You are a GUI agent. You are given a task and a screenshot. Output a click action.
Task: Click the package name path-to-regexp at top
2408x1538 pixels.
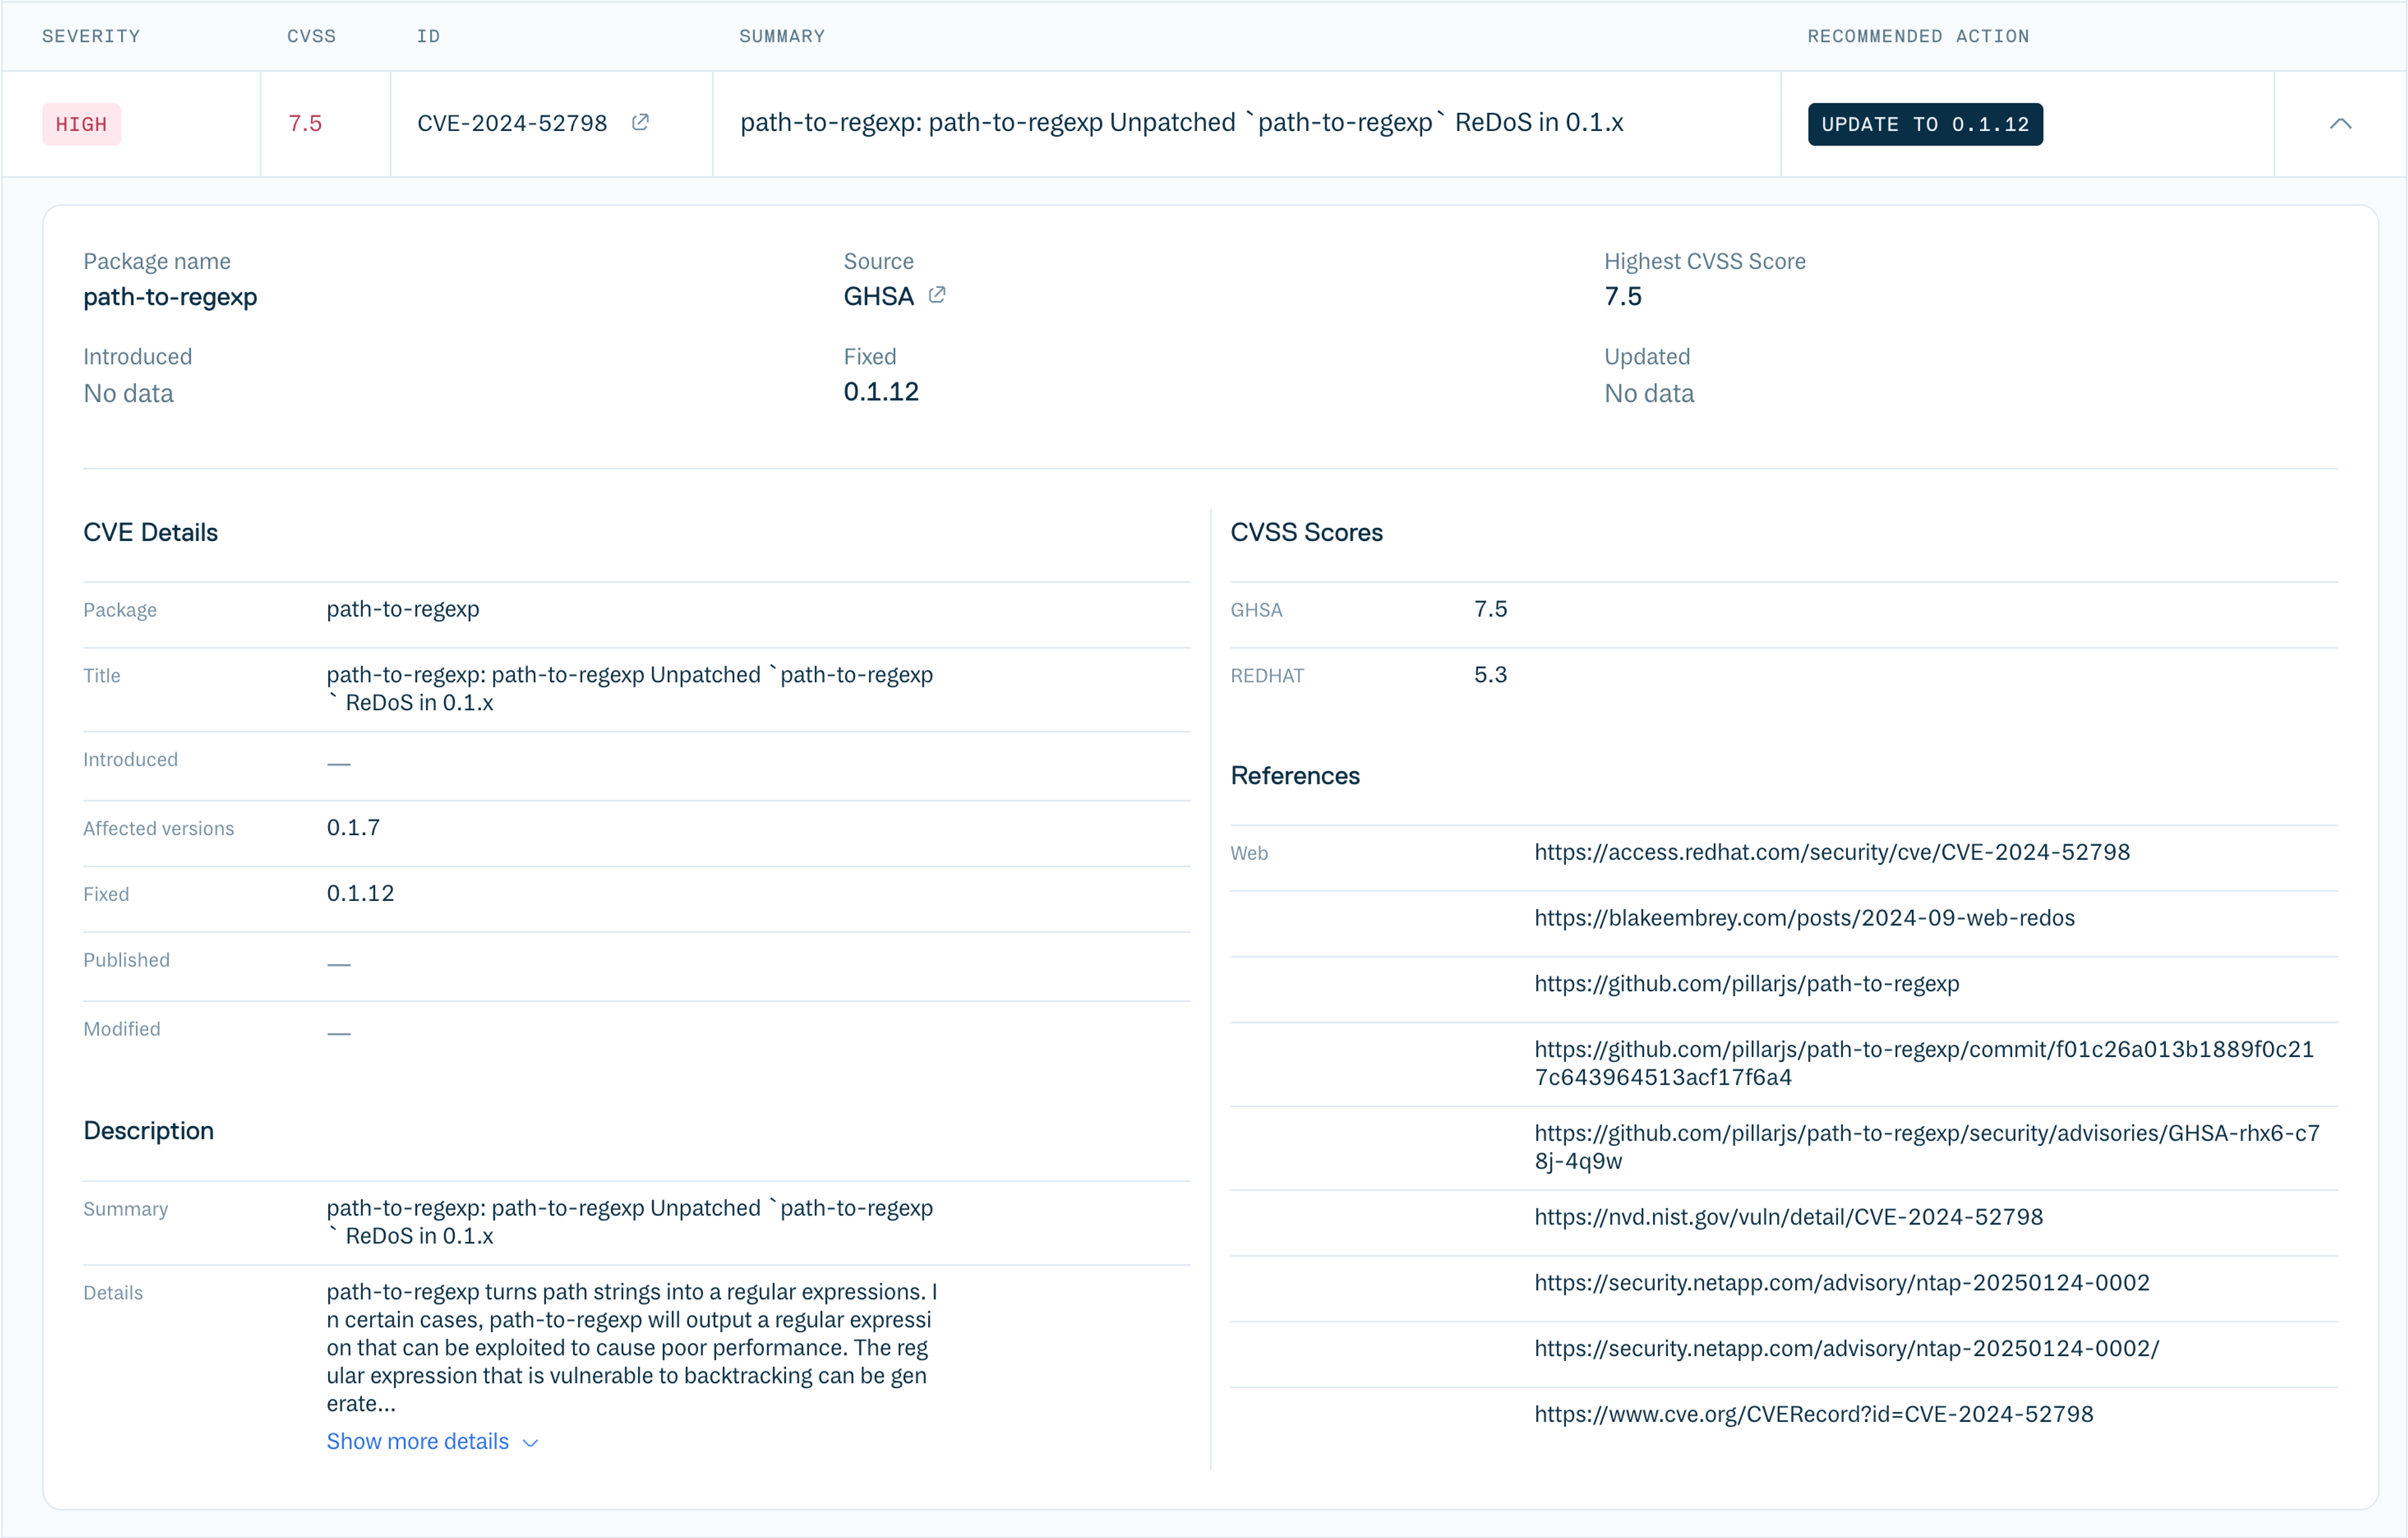(170, 297)
